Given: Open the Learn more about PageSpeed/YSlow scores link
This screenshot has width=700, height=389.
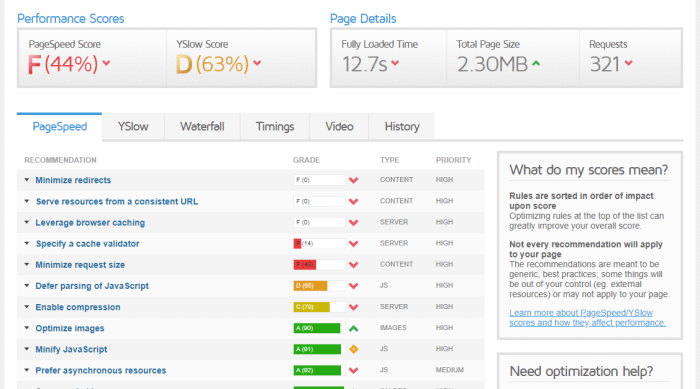Looking at the screenshot, I should [588, 318].
